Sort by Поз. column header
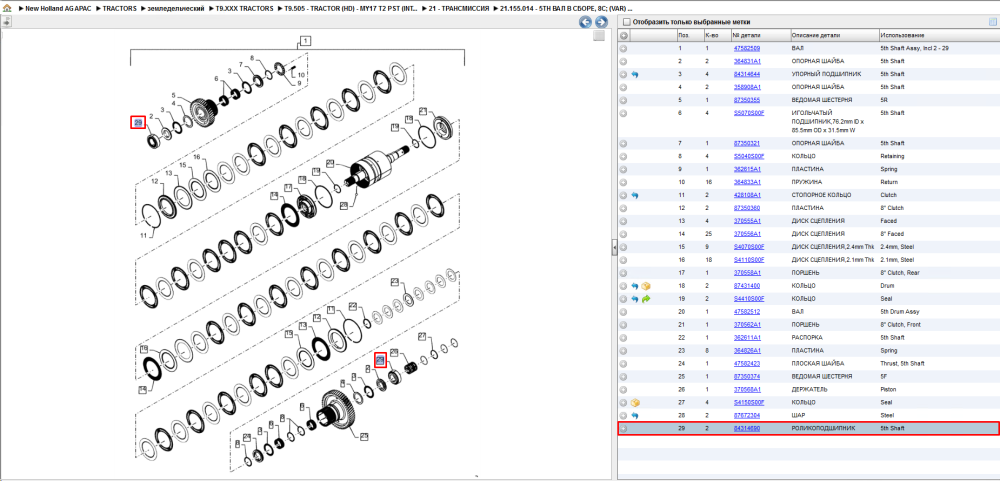Viewport: 1000px width, 481px height. coord(689,35)
